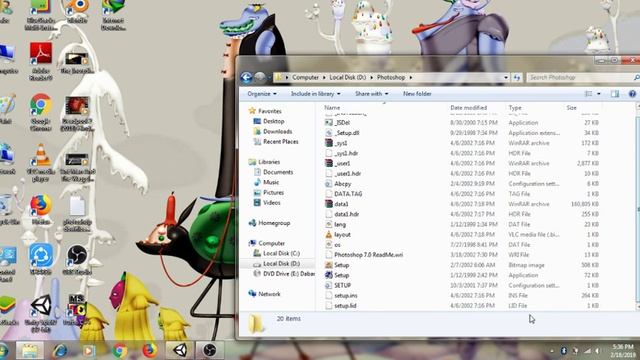Open Videos library
The image size is (640, 360).
[272, 203]
